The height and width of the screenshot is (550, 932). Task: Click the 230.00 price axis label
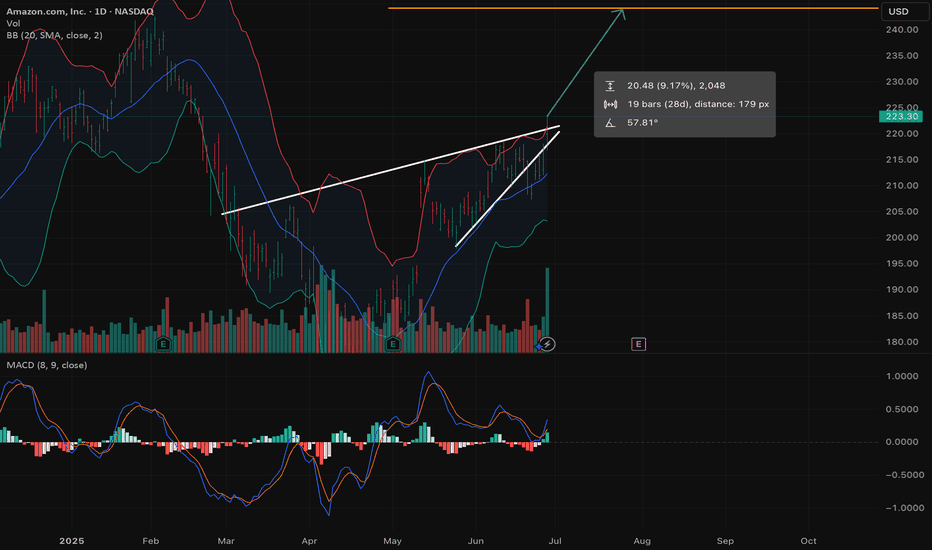[x=902, y=82]
